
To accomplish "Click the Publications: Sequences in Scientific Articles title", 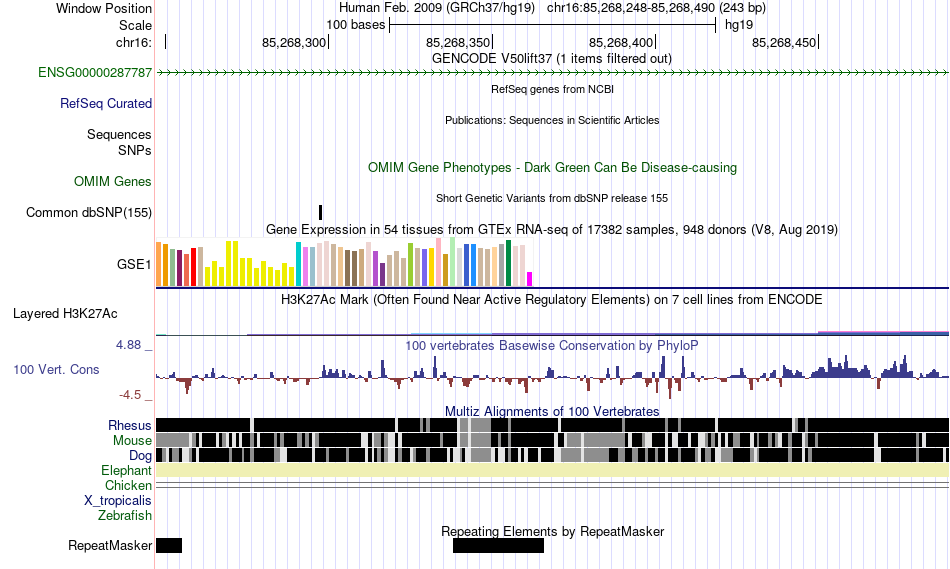I will [x=552, y=120].
